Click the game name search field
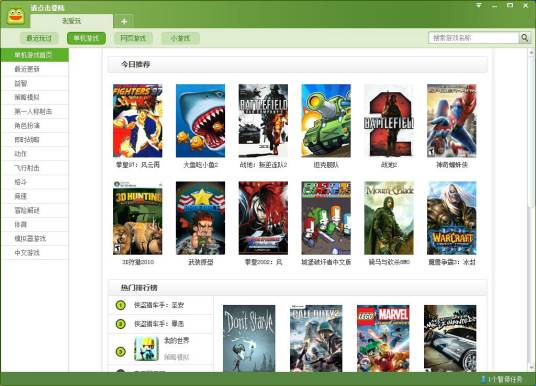This screenshot has width=536, height=386. coord(473,38)
